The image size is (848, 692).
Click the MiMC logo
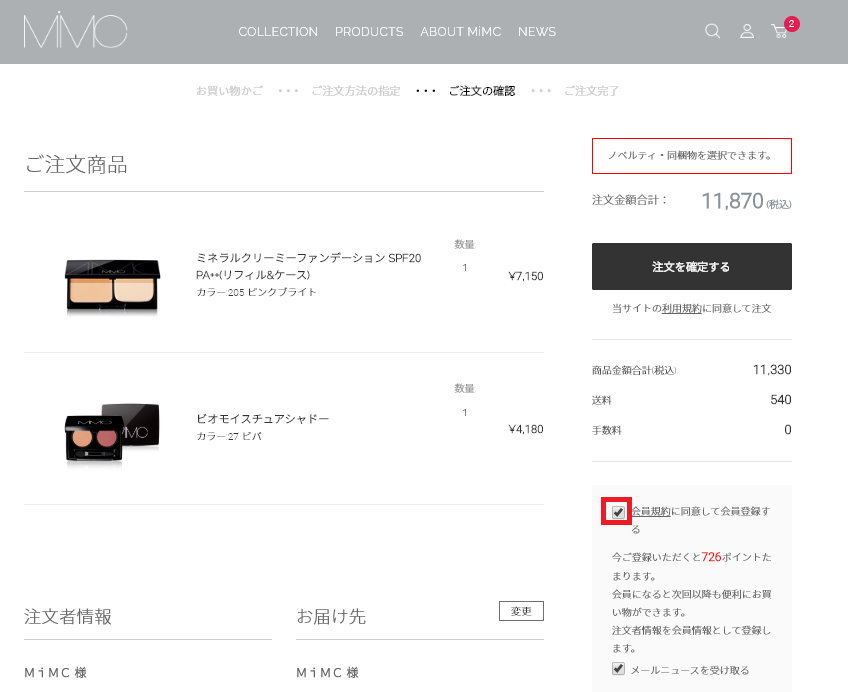click(76, 30)
